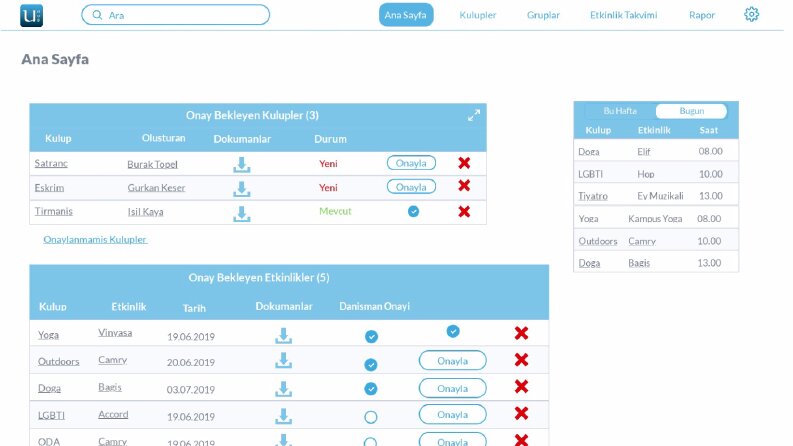Open Tiyatro club in schedule panel
Image resolution: width=793 pixels, height=446 pixels.
point(593,196)
